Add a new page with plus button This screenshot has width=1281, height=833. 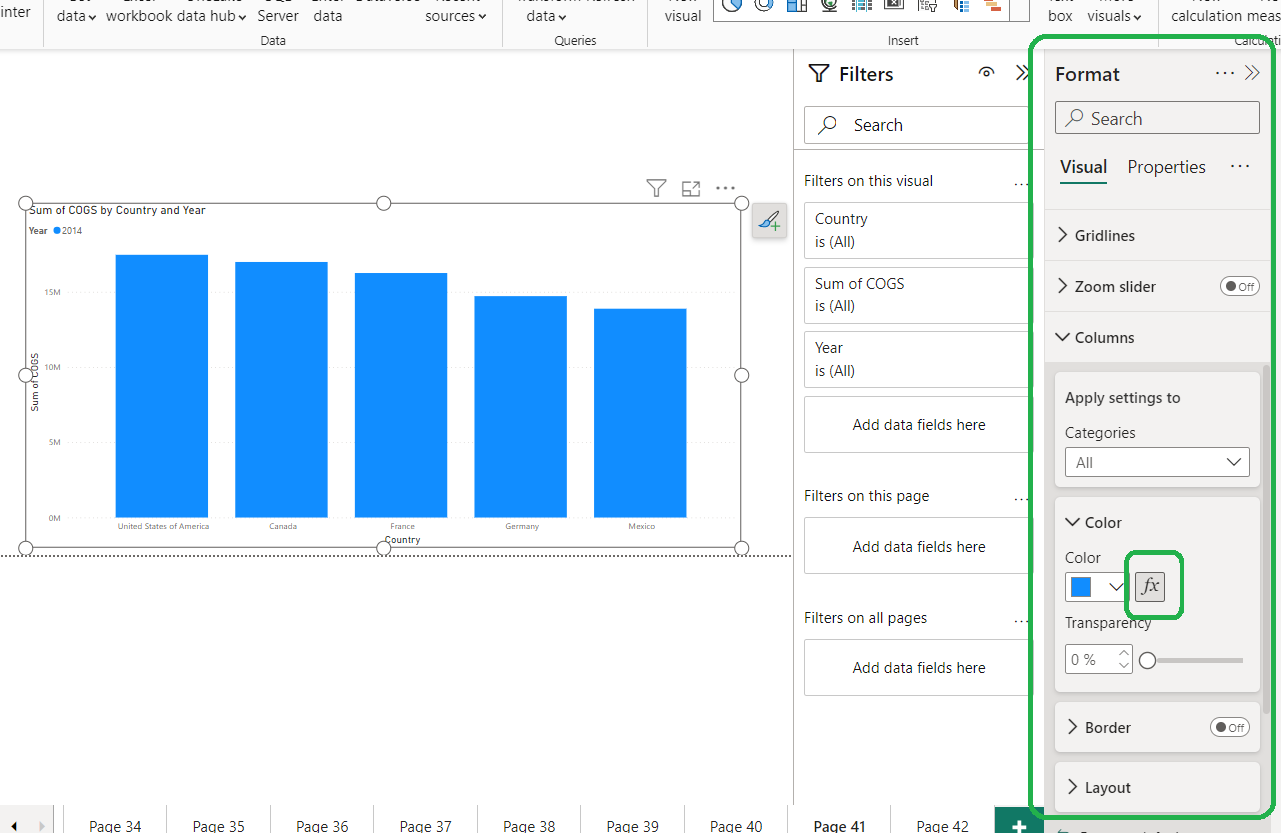[1018, 826]
